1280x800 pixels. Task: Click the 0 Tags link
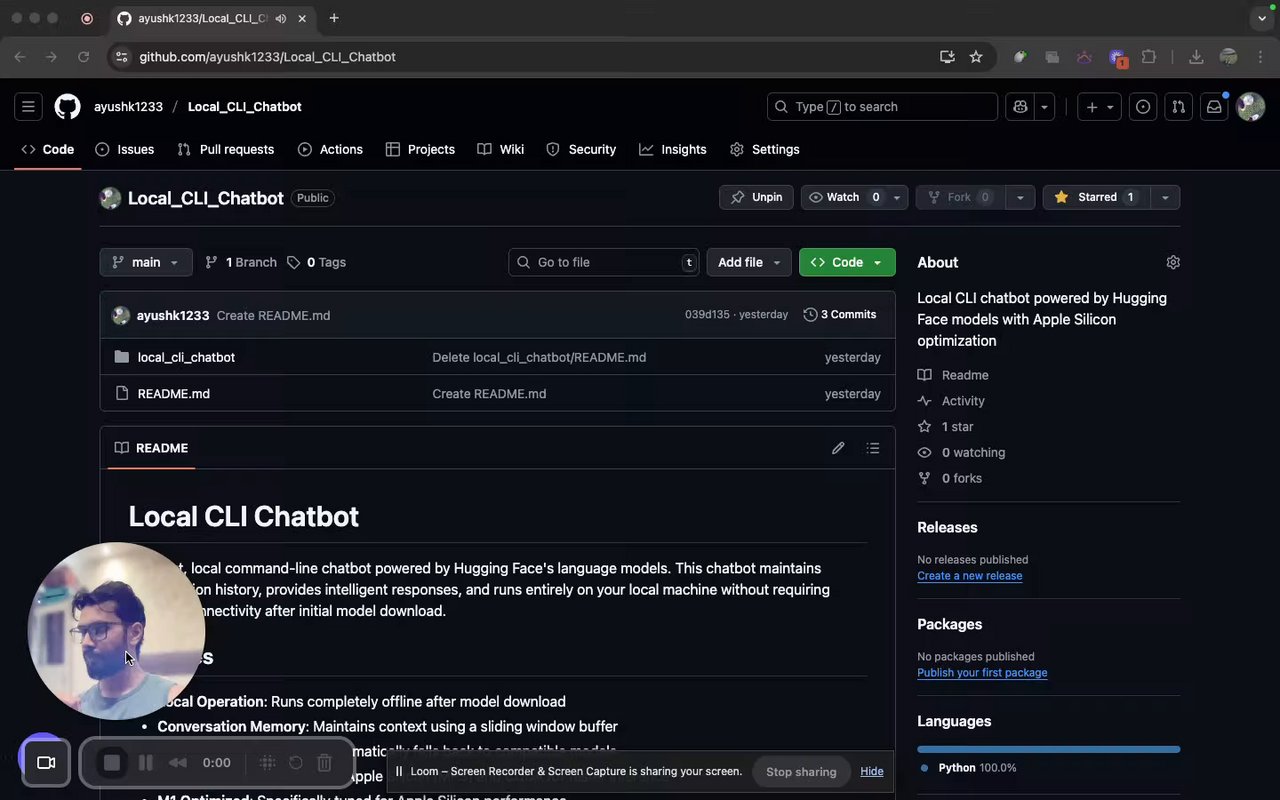pyautogui.click(x=316, y=262)
